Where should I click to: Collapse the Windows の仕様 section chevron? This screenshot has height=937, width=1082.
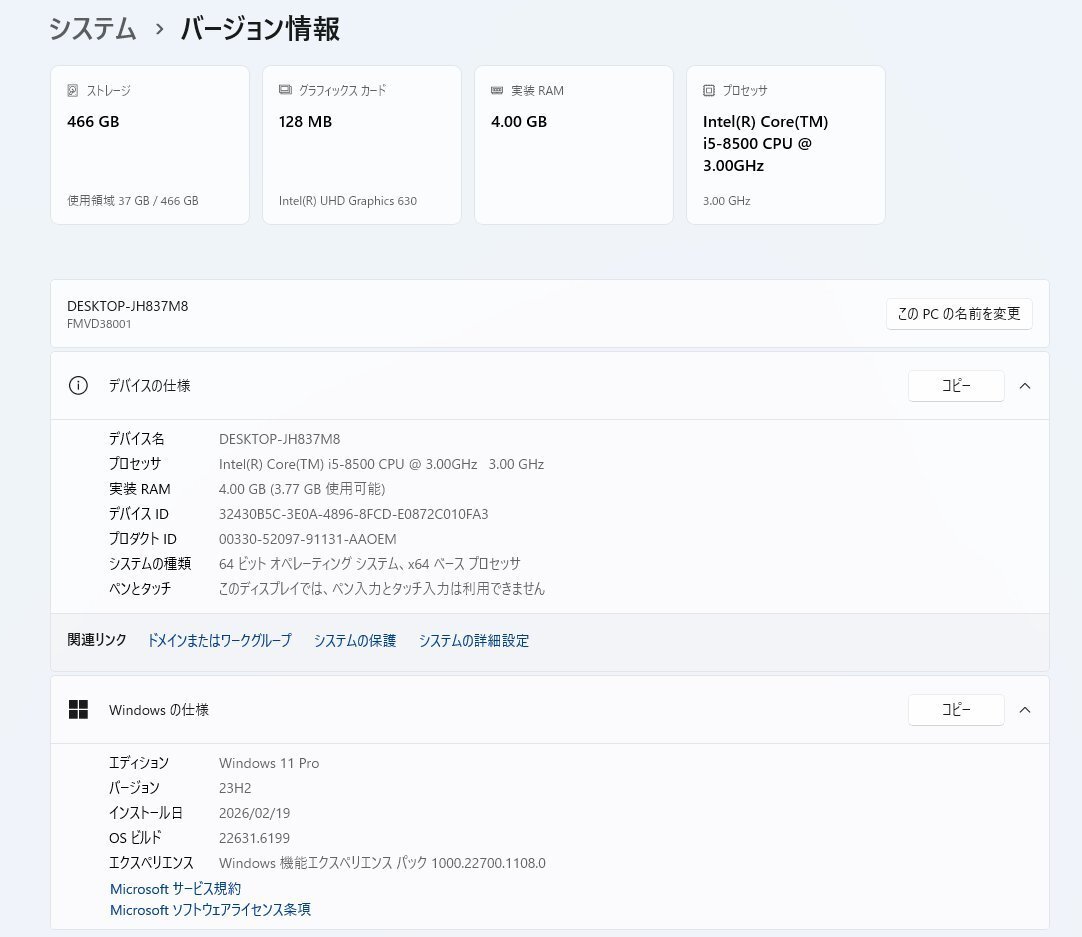click(1025, 710)
